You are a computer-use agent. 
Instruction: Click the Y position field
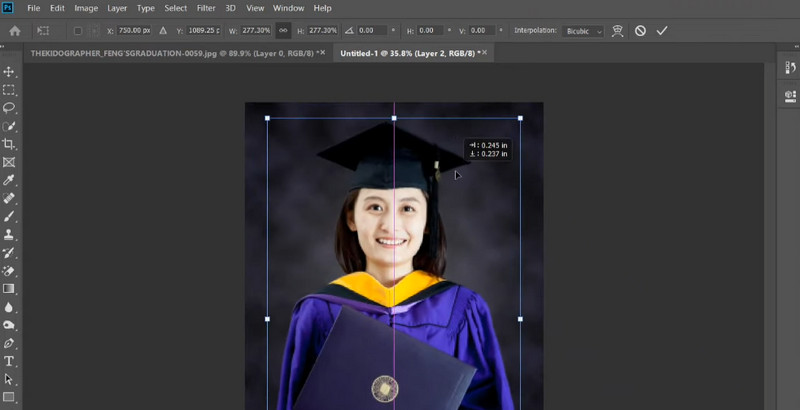[x=203, y=31]
